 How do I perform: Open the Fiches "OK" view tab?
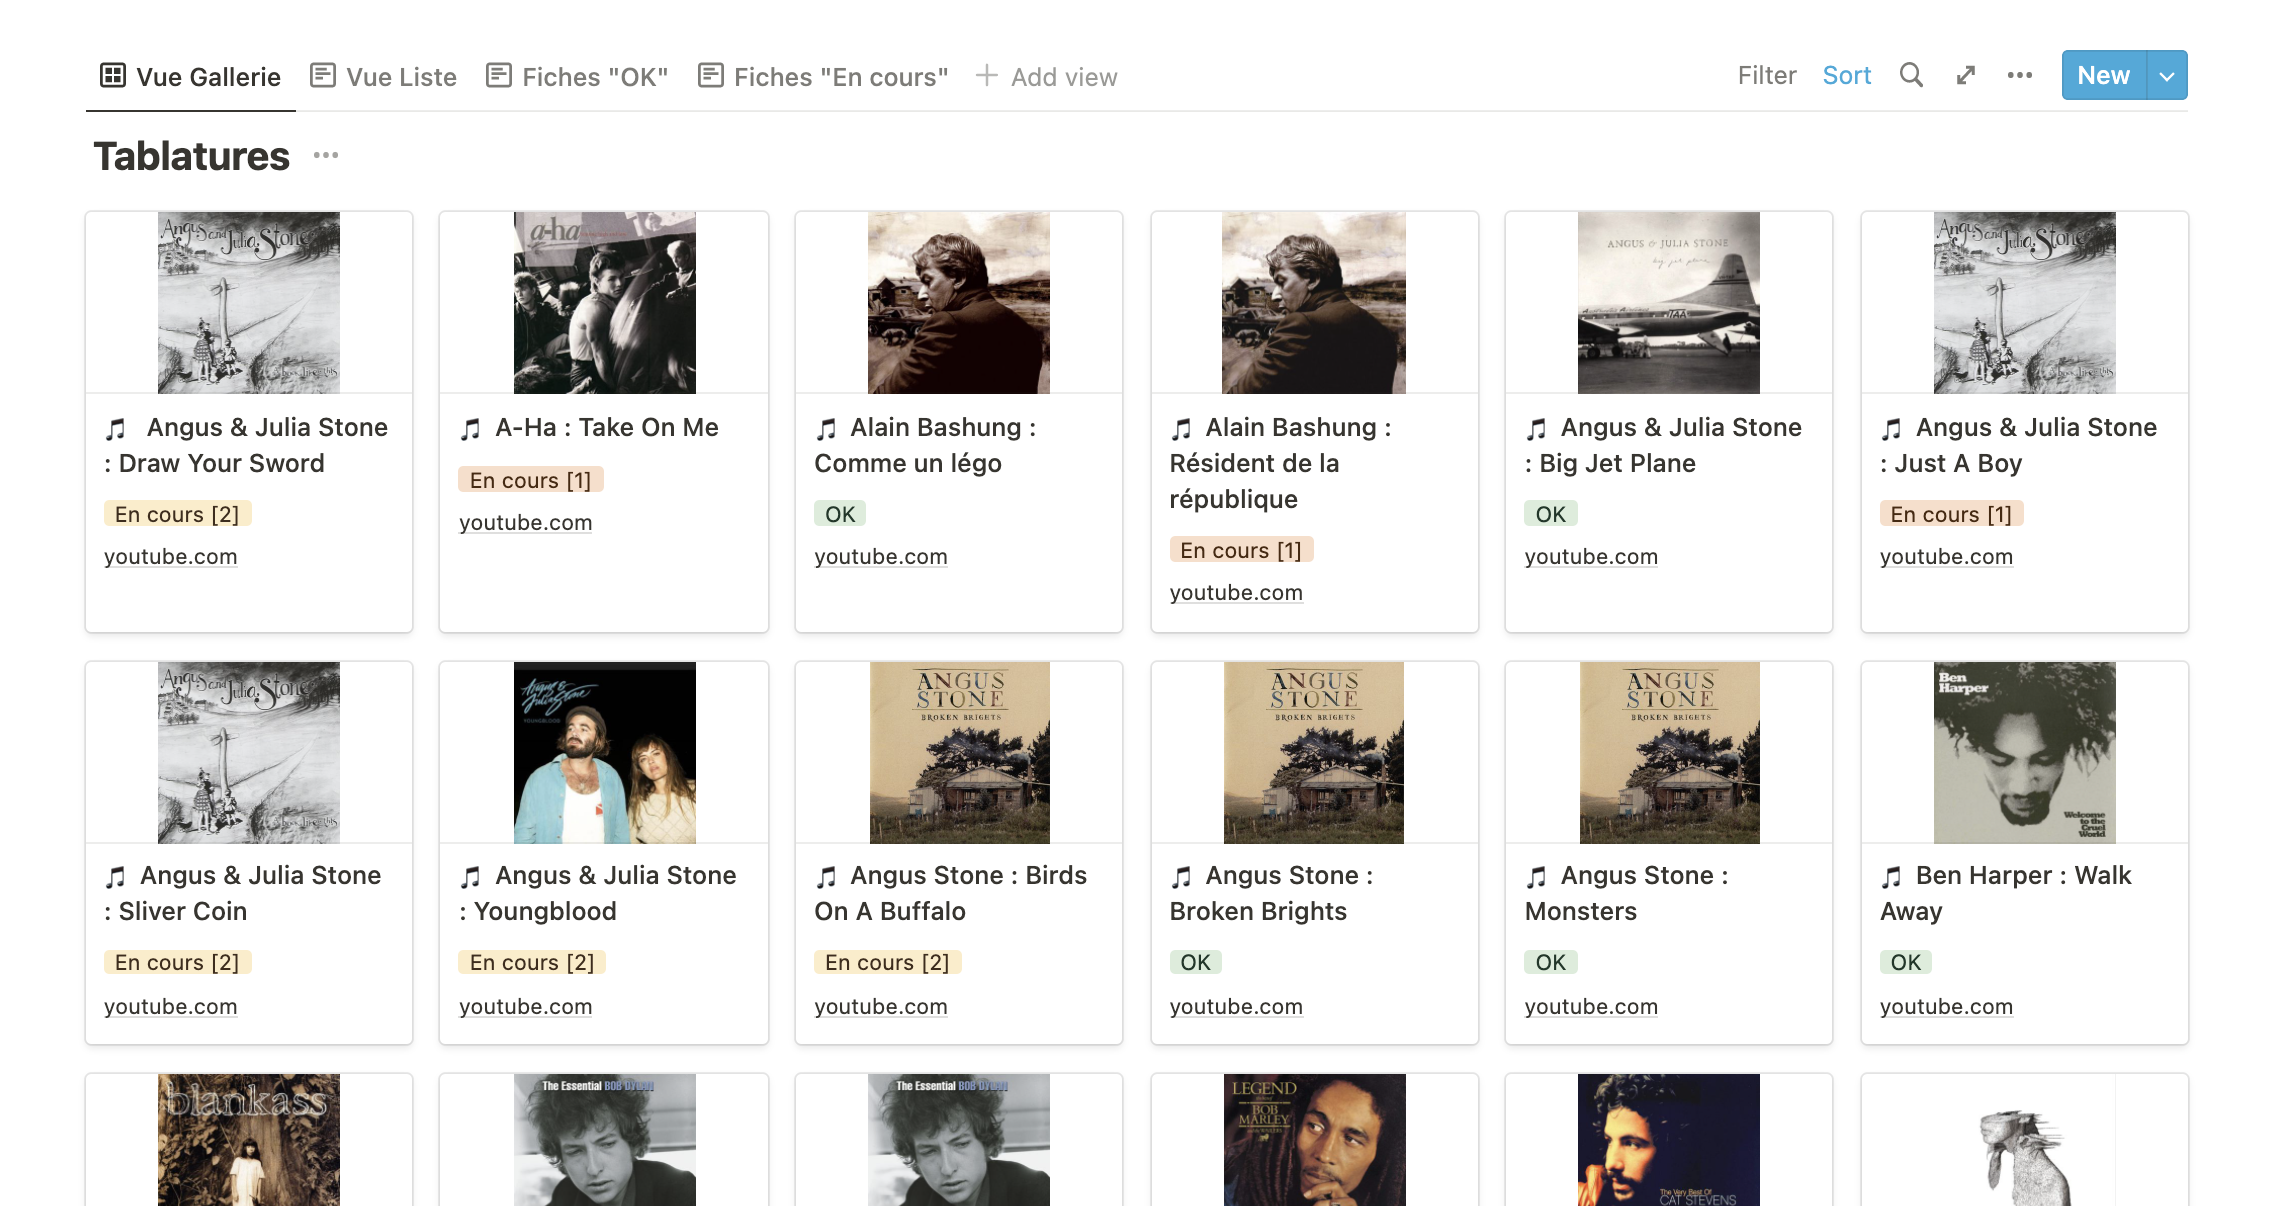[x=577, y=76]
